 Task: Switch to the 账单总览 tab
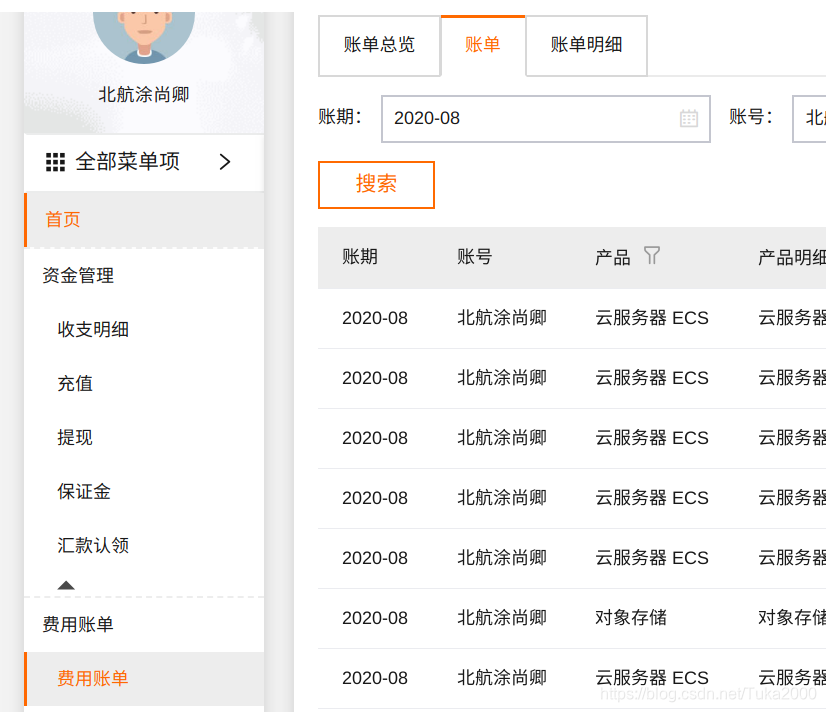click(379, 45)
